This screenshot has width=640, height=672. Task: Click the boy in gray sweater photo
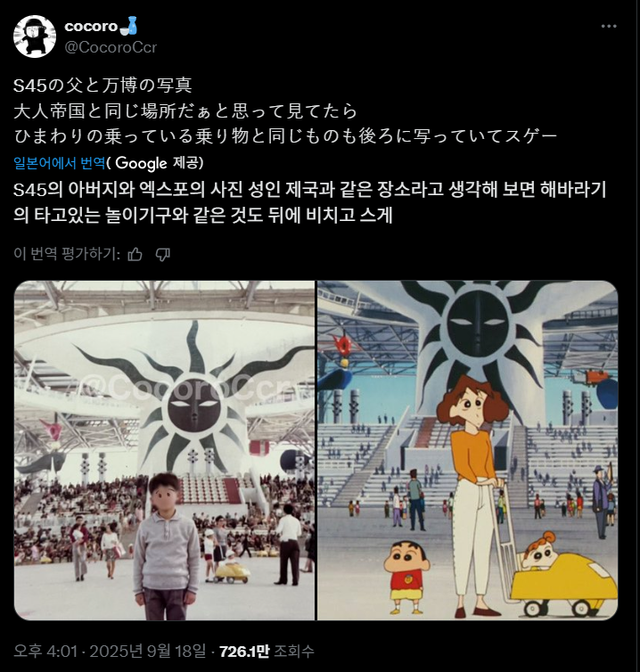tap(166, 546)
